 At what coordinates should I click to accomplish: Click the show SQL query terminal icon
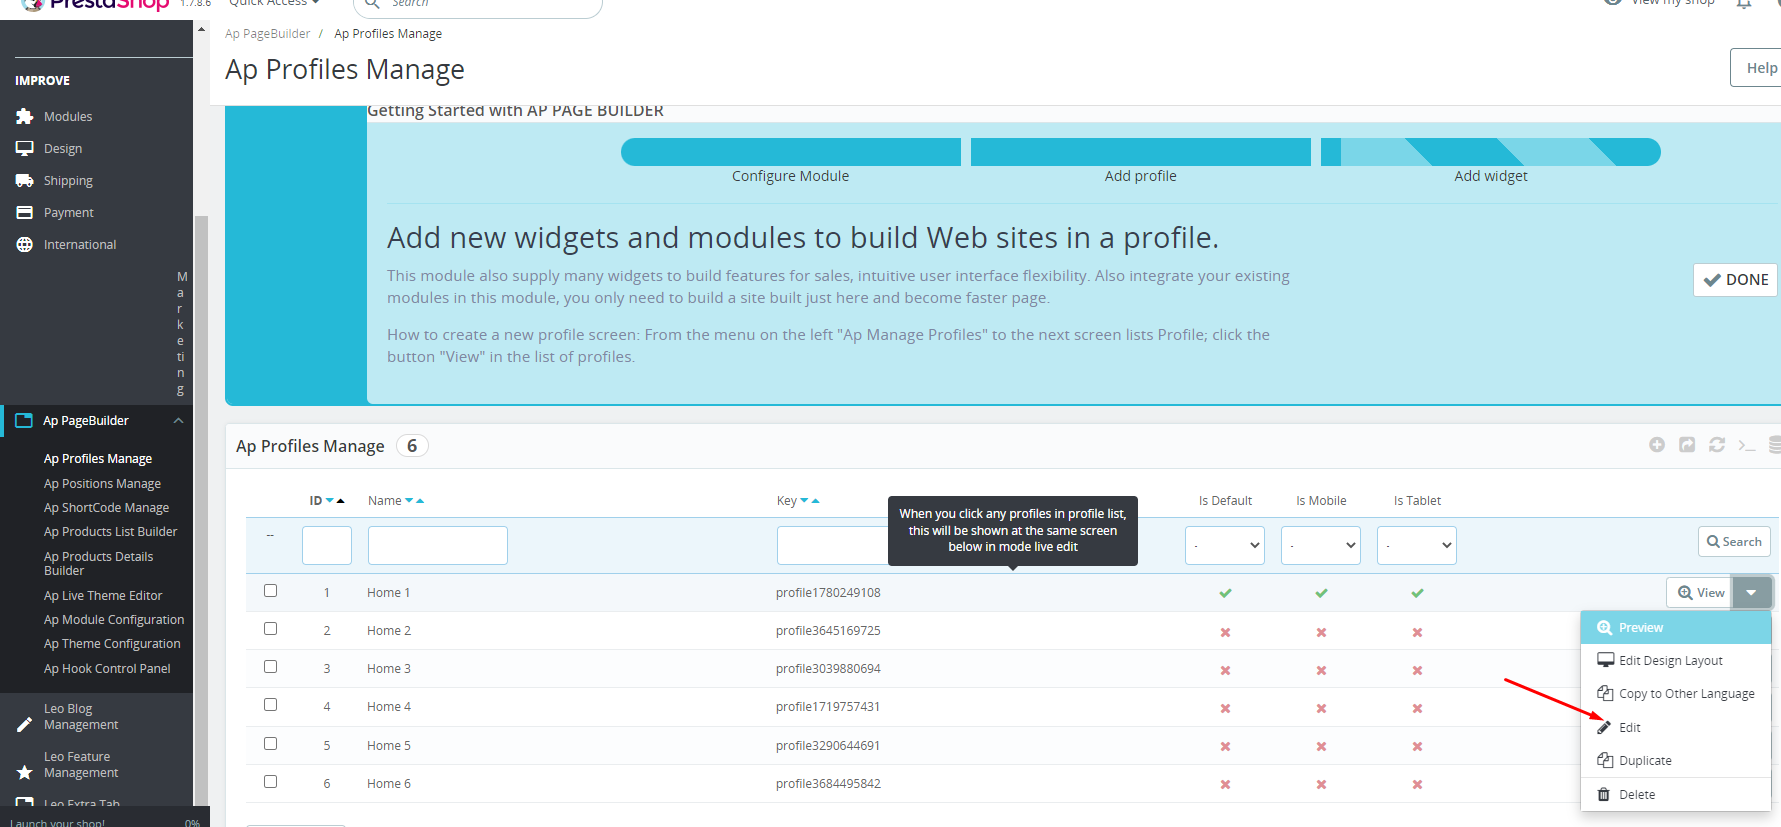tap(1747, 445)
